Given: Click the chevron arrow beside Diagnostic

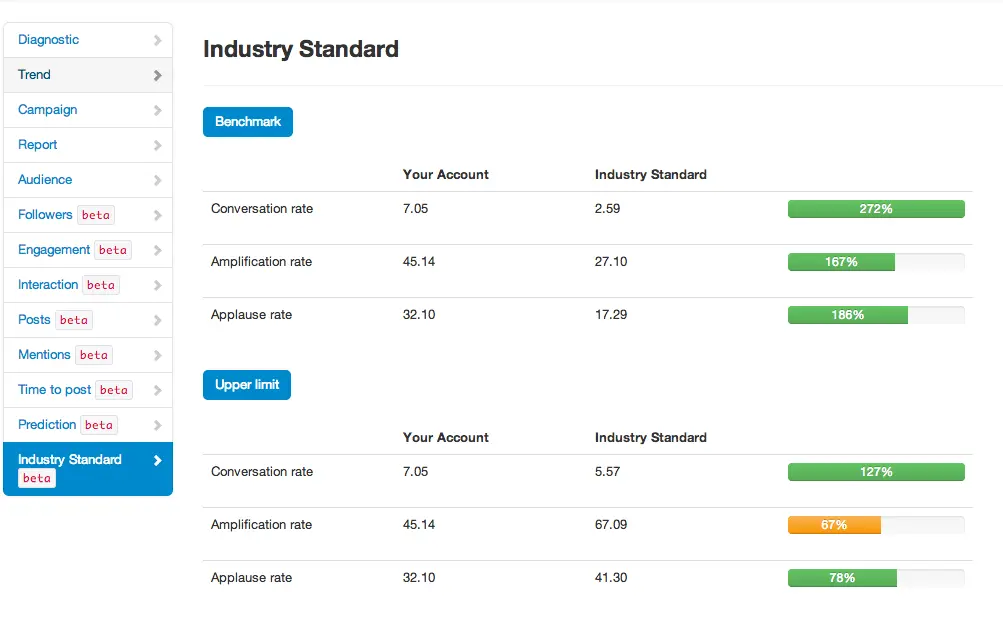Looking at the screenshot, I should pos(157,41).
